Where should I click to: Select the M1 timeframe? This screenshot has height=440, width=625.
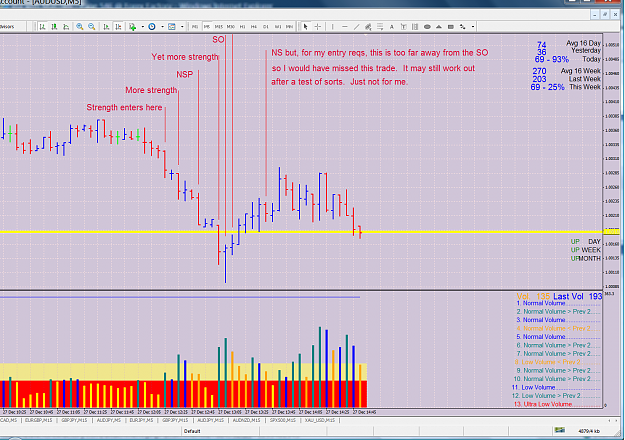coord(195,27)
